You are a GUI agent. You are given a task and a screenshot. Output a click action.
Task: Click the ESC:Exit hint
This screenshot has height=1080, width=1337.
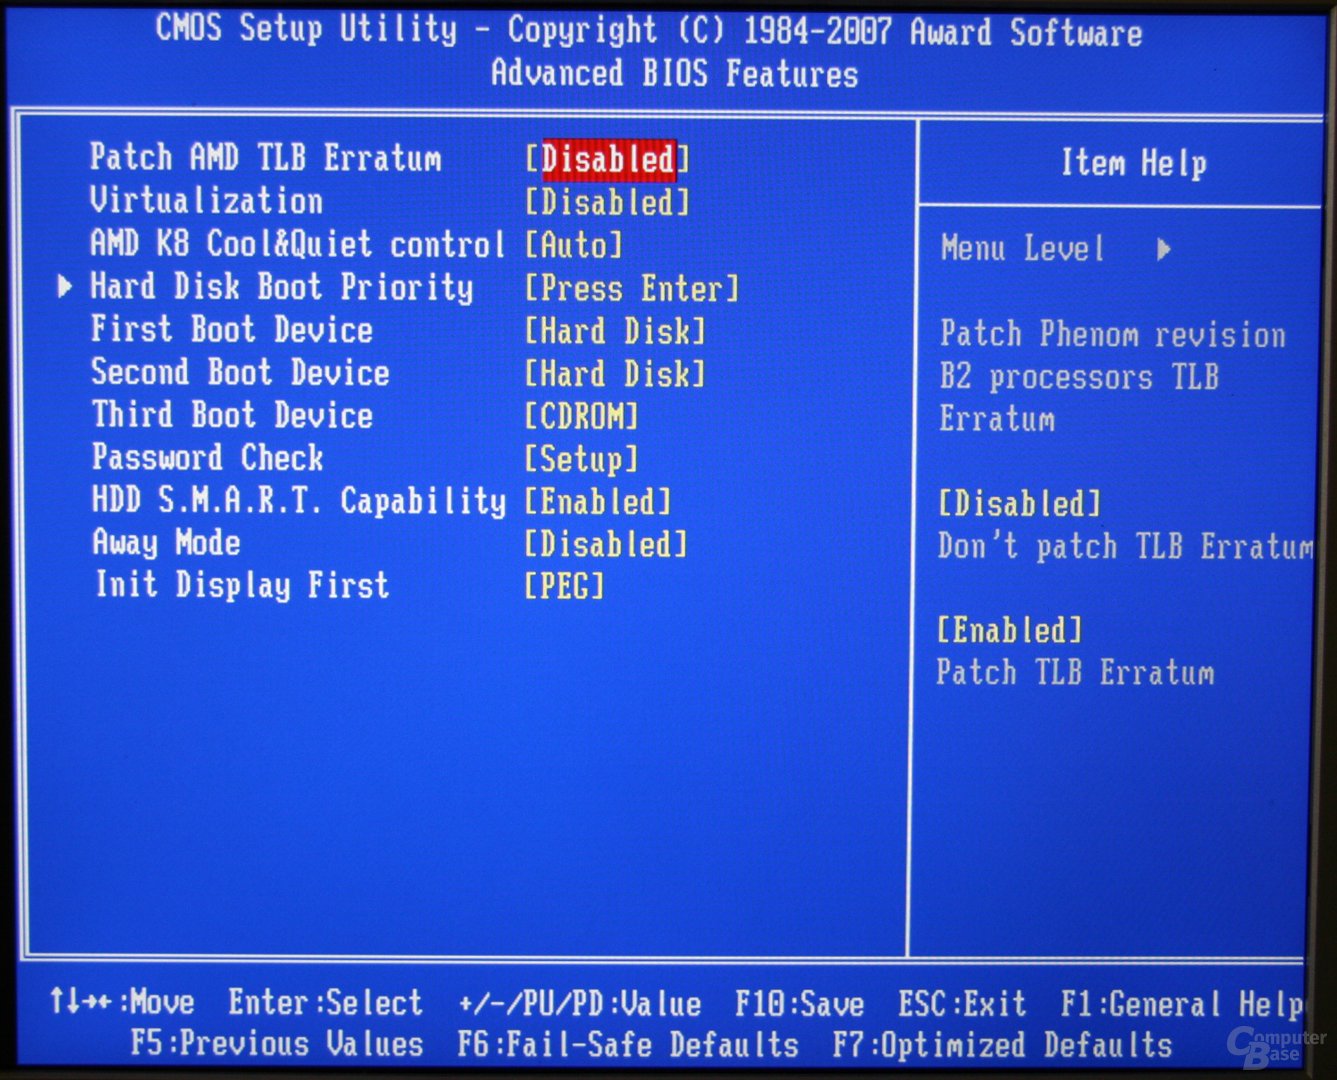[x=962, y=1004]
